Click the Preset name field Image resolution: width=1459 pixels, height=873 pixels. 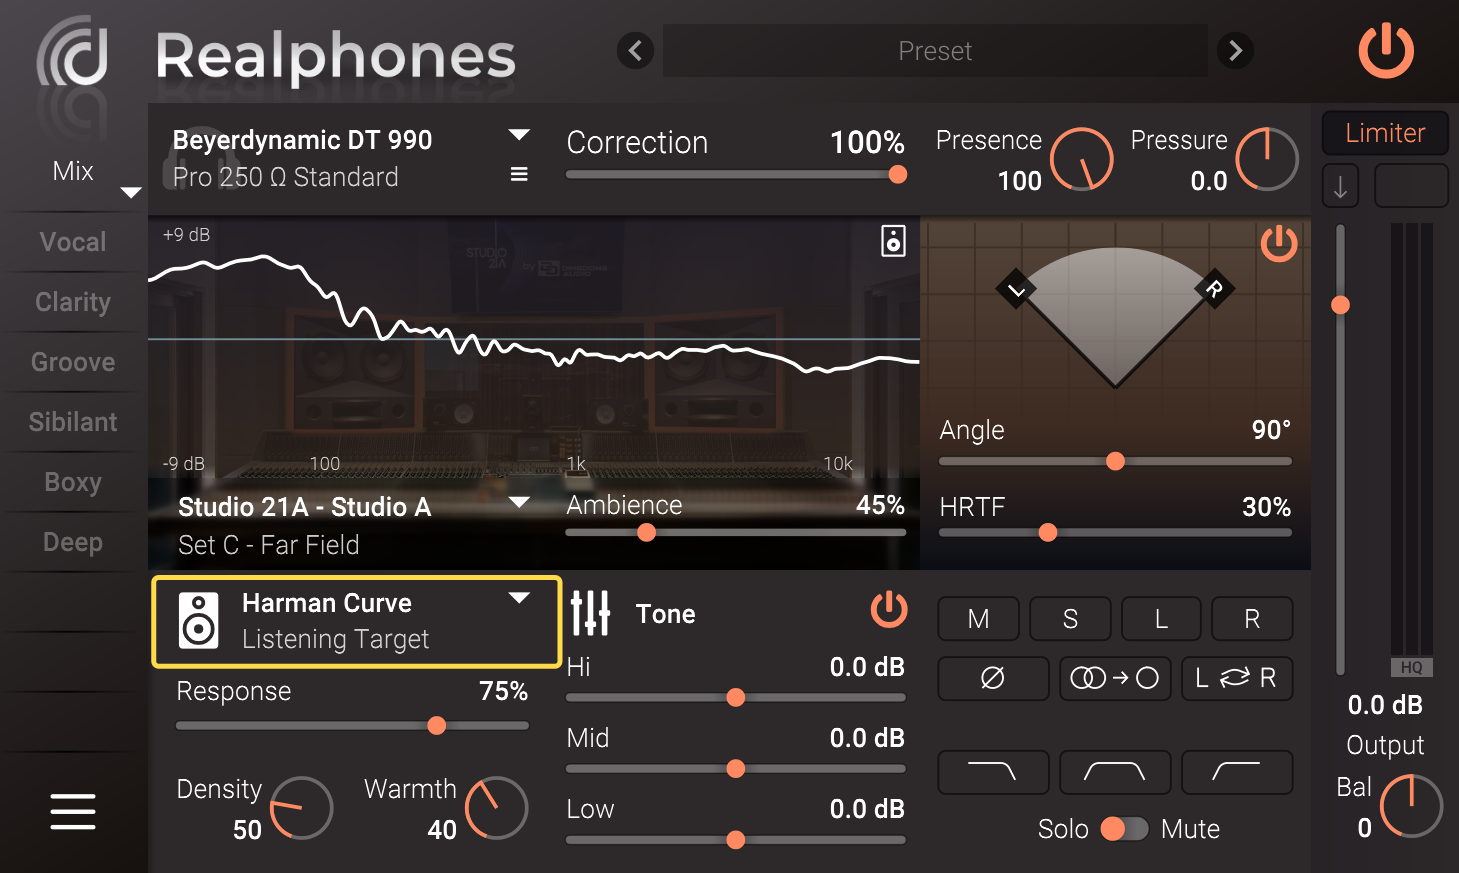coord(935,51)
